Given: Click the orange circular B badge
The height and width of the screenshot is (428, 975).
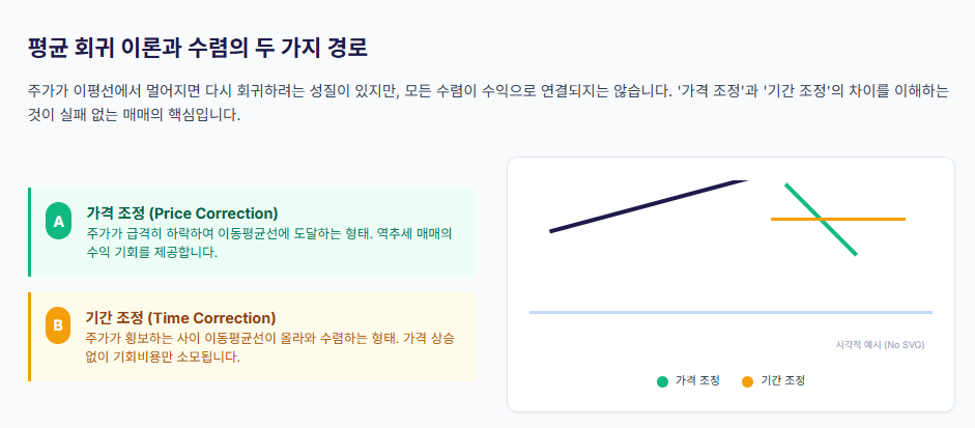Looking at the screenshot, I should tap(58, 326).
